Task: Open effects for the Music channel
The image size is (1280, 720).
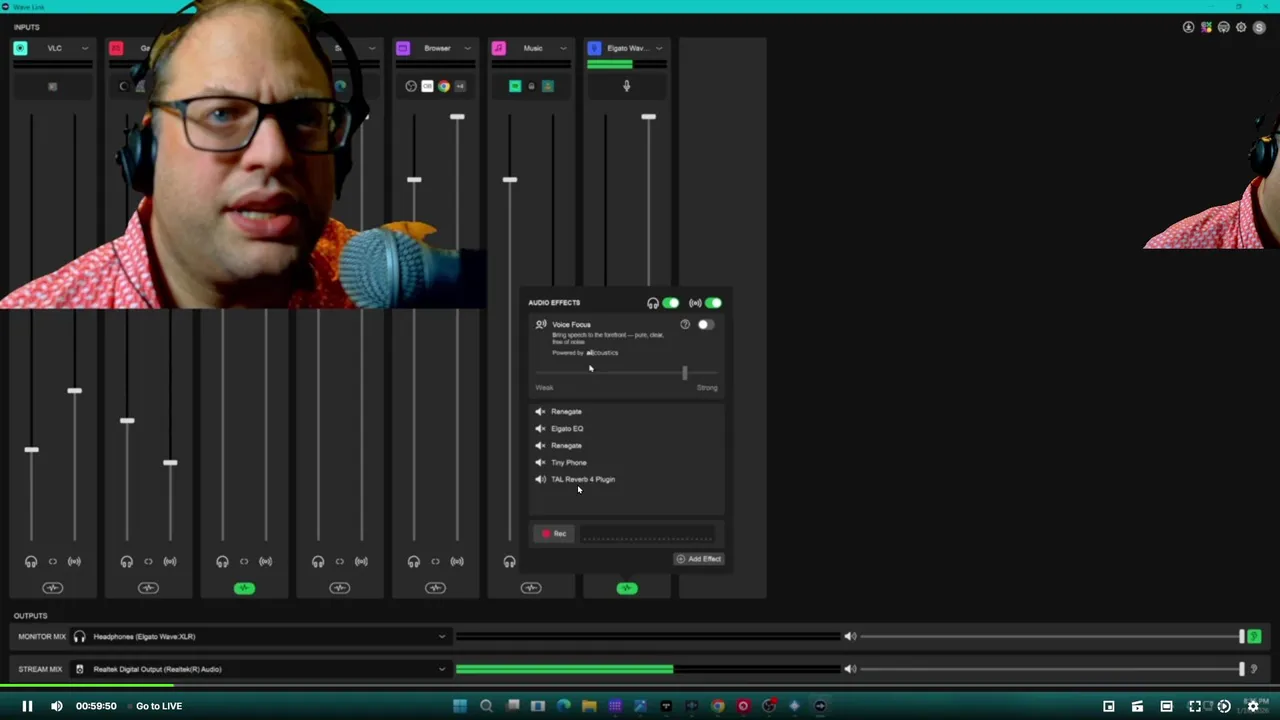Action: coord(531,588)
